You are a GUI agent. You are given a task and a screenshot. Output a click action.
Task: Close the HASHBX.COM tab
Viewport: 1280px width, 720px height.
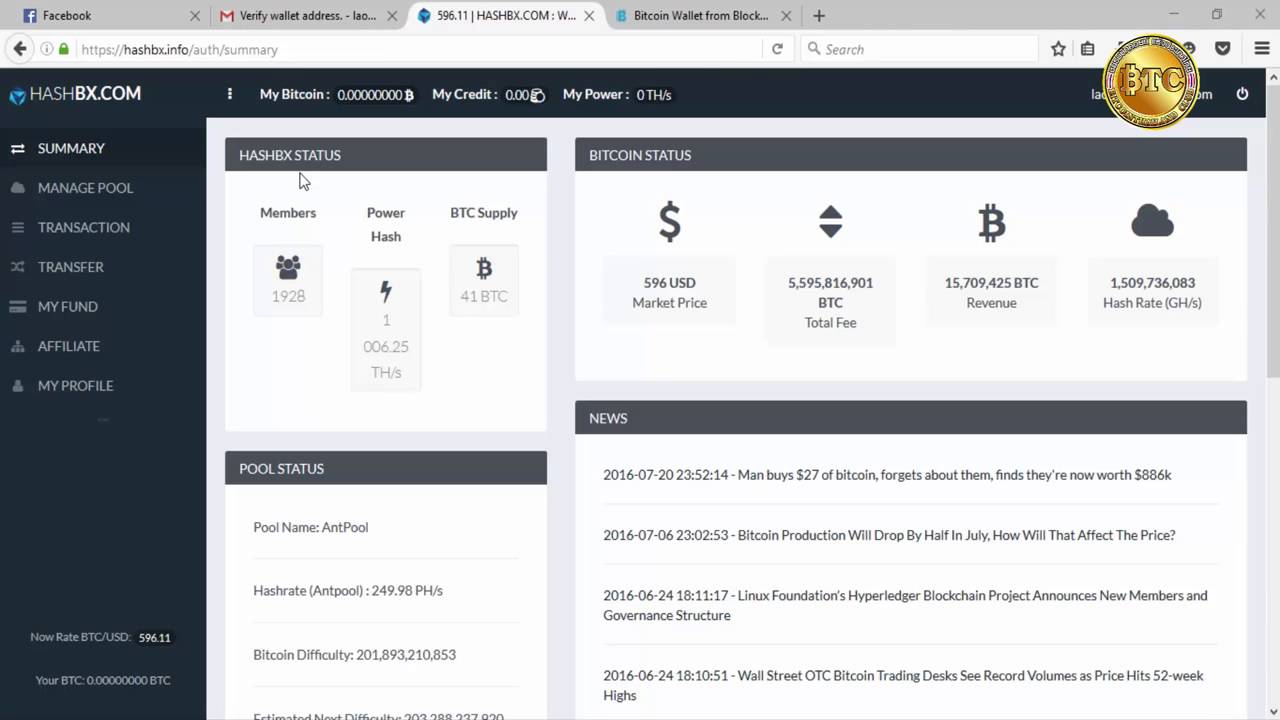[590, 16]
